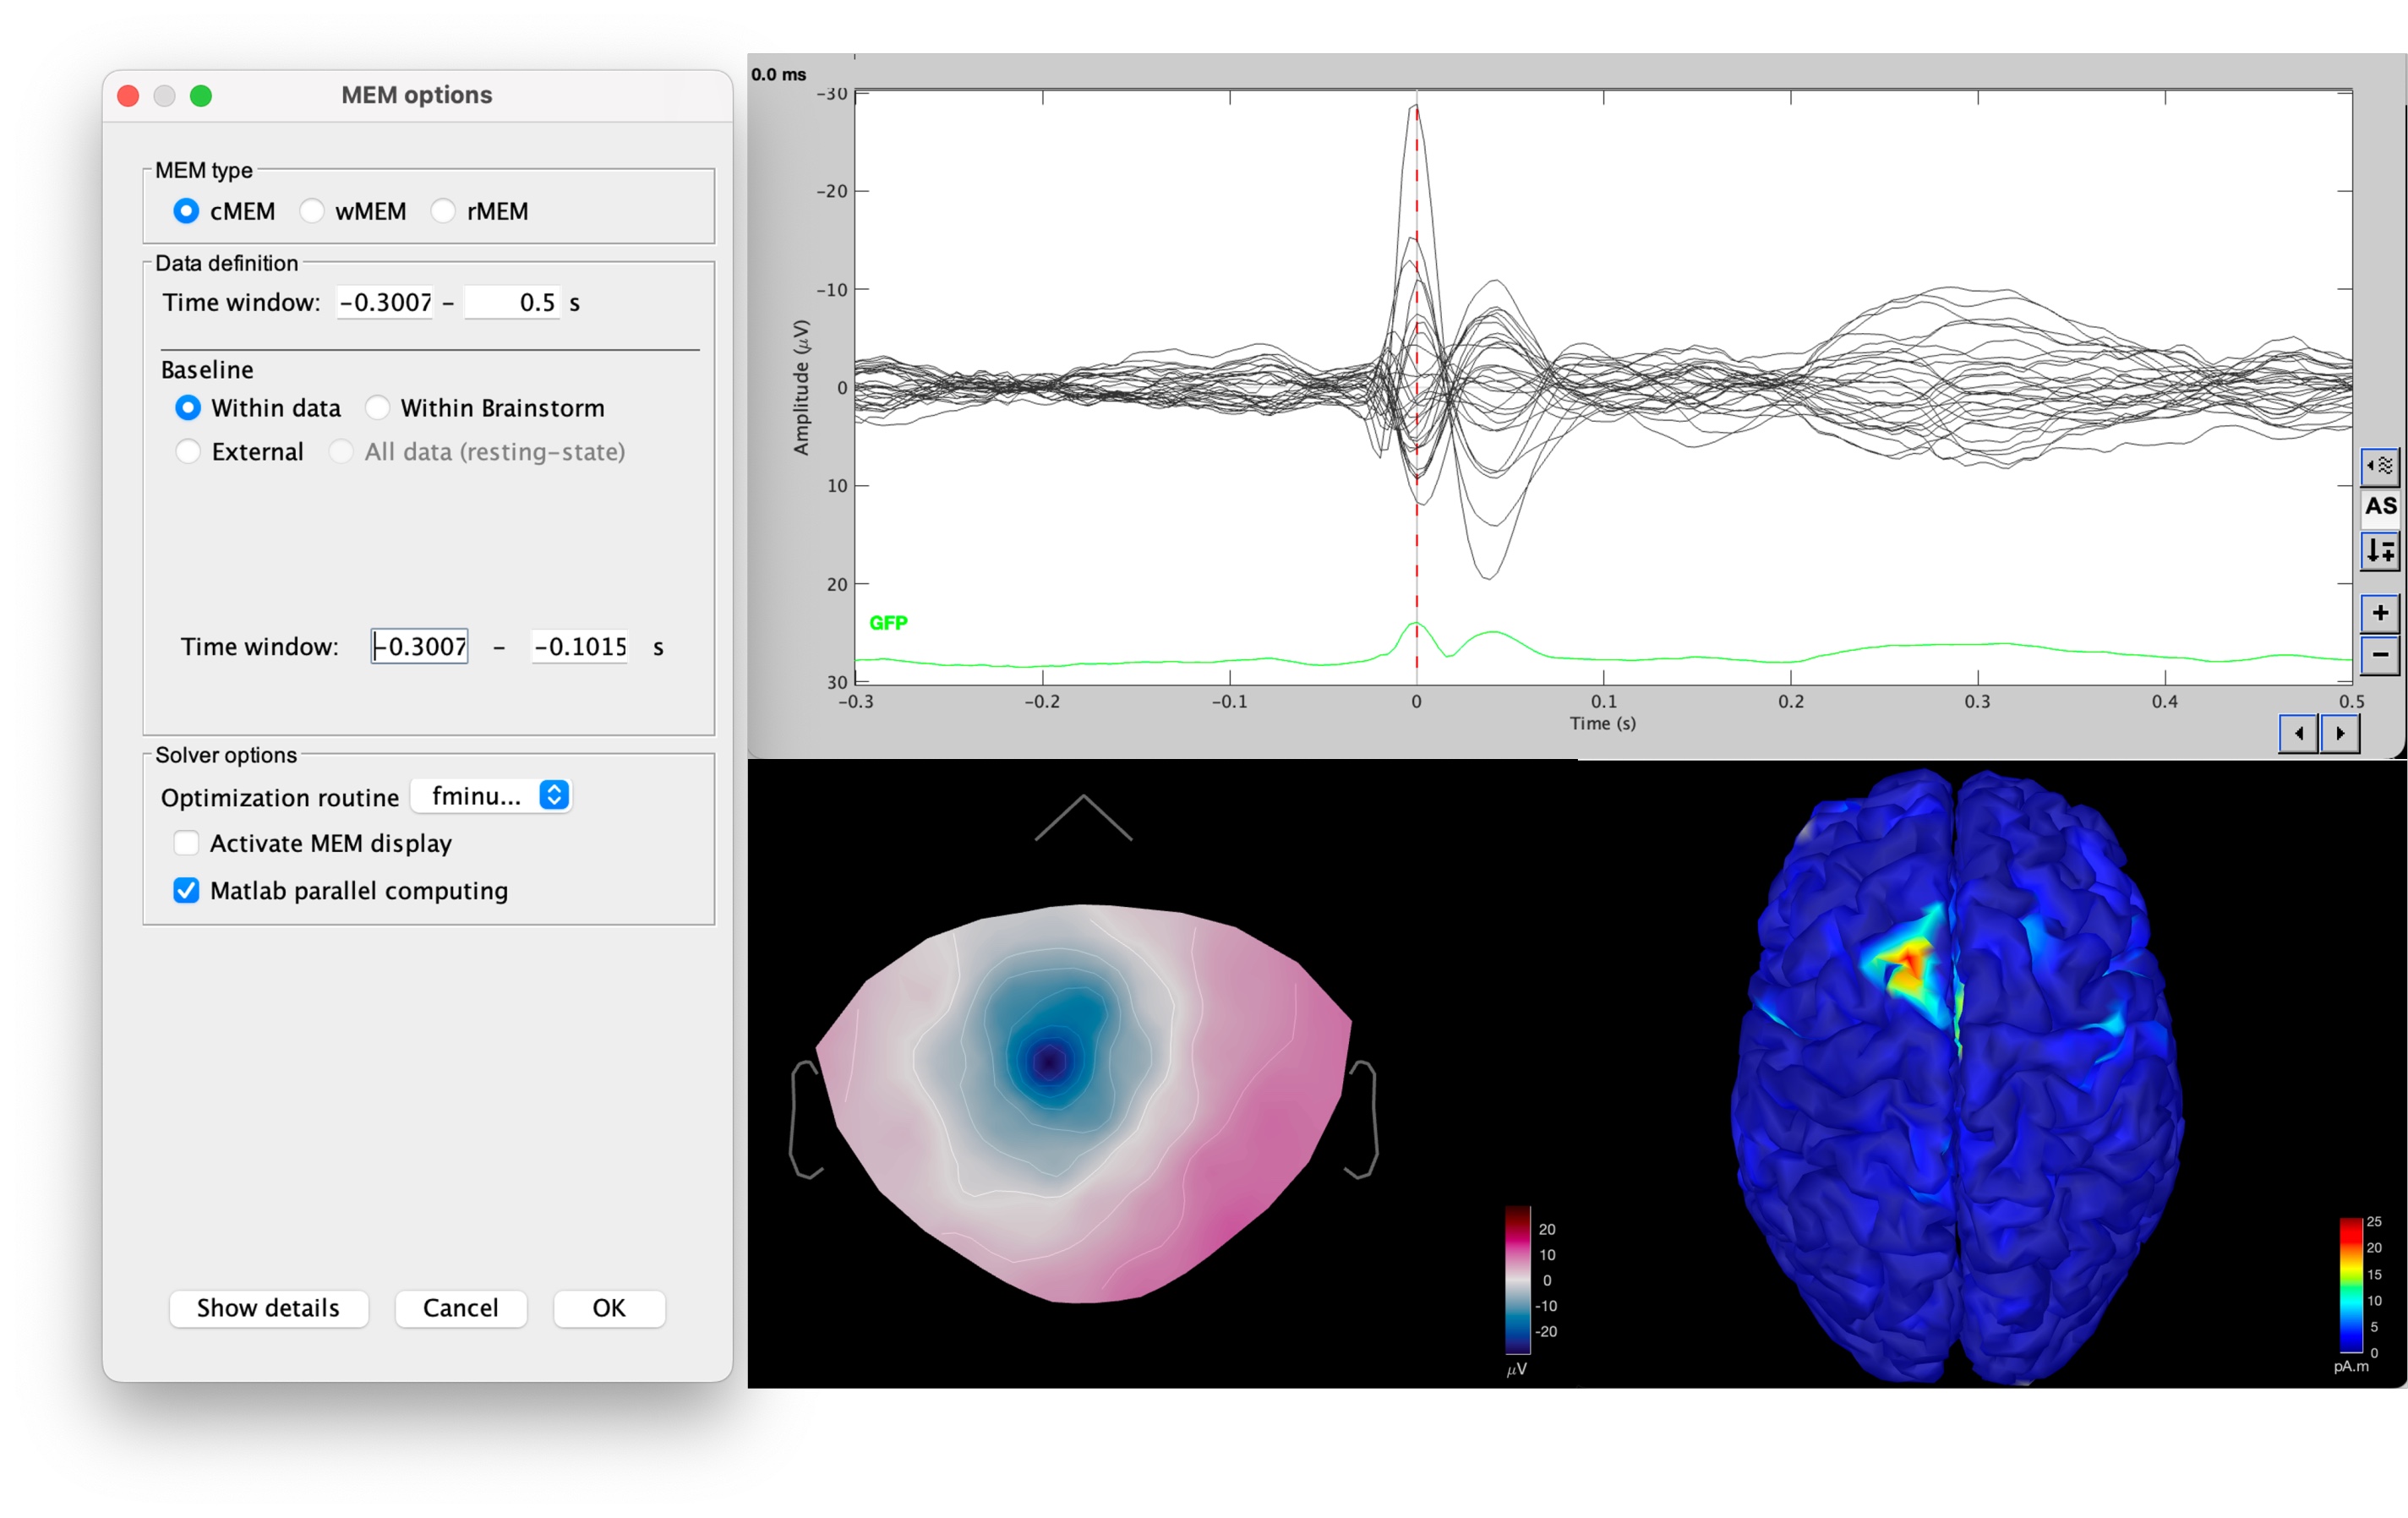Viewport: 2408px width, 1518px height.
Task: Click the baseline end time field
Action: (580, 647)
